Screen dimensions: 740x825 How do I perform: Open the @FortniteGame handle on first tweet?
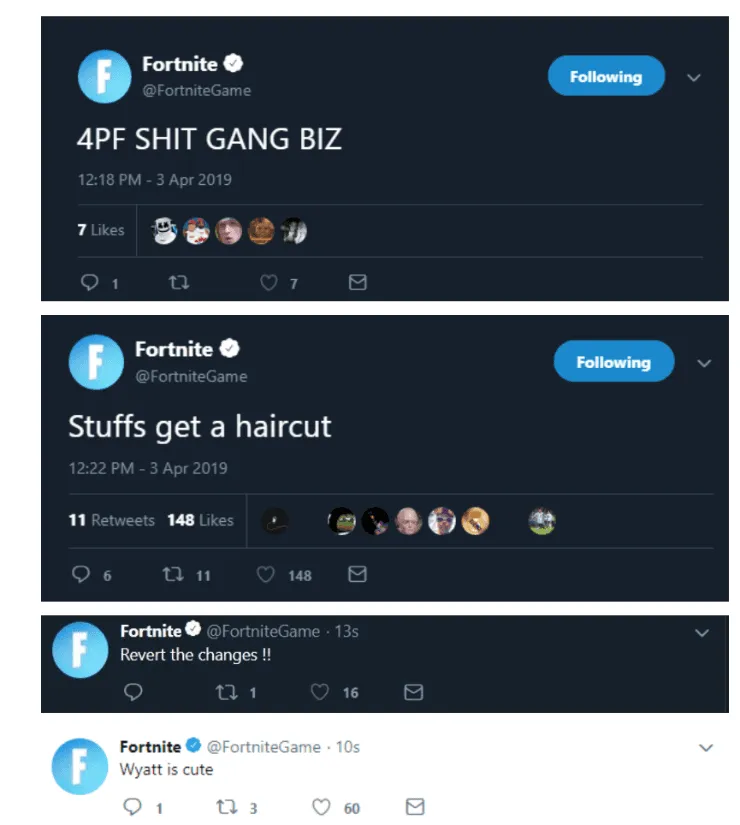pos(196,90)
